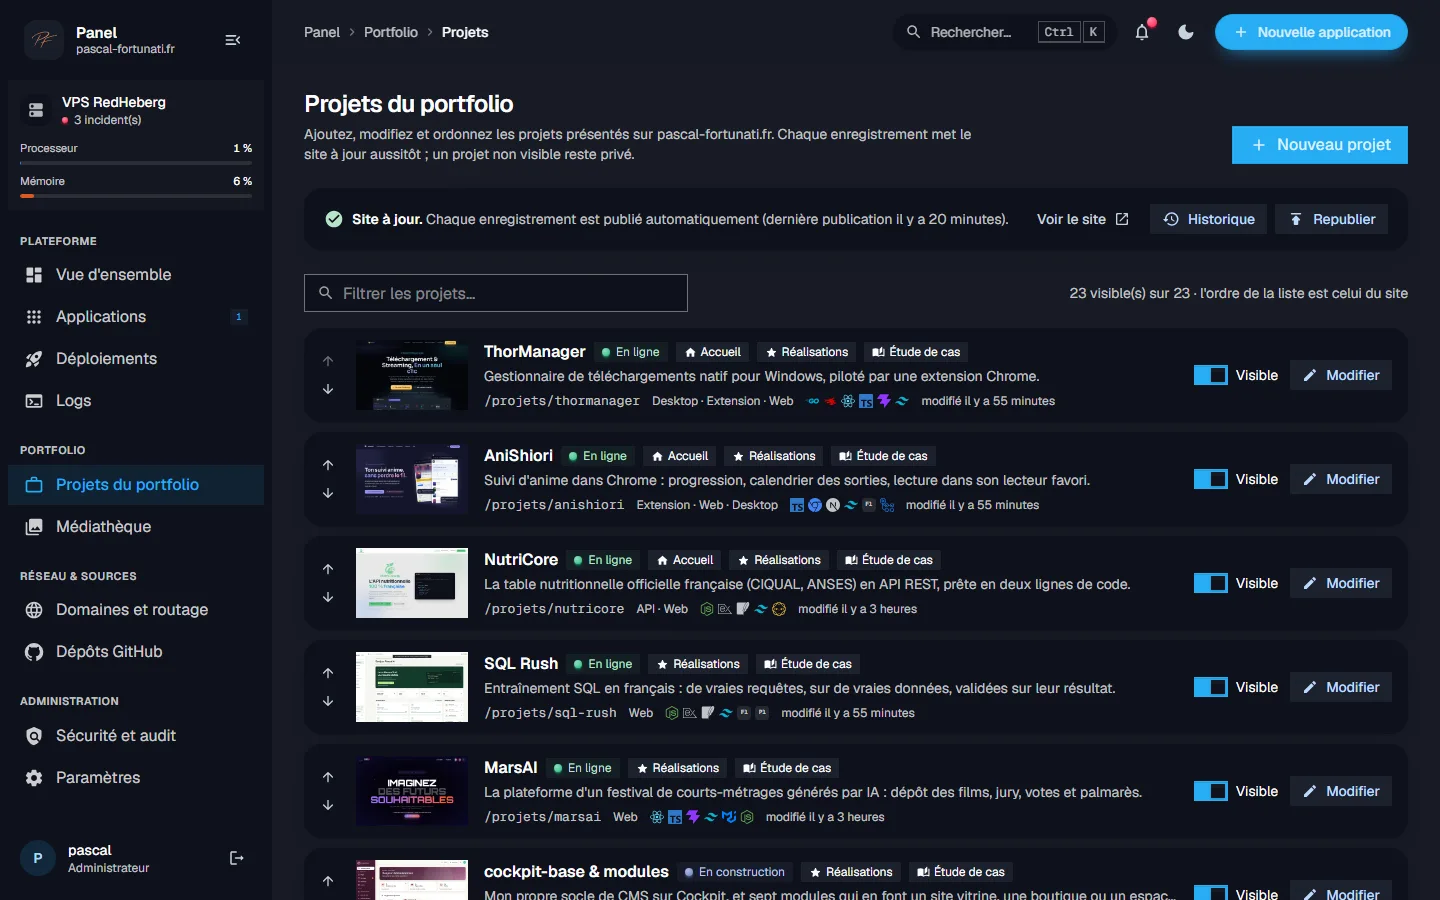Toggle SQL Rush Visible switch
The height and width of the screenshot is (900, 1440).
tap(1211, 687)
